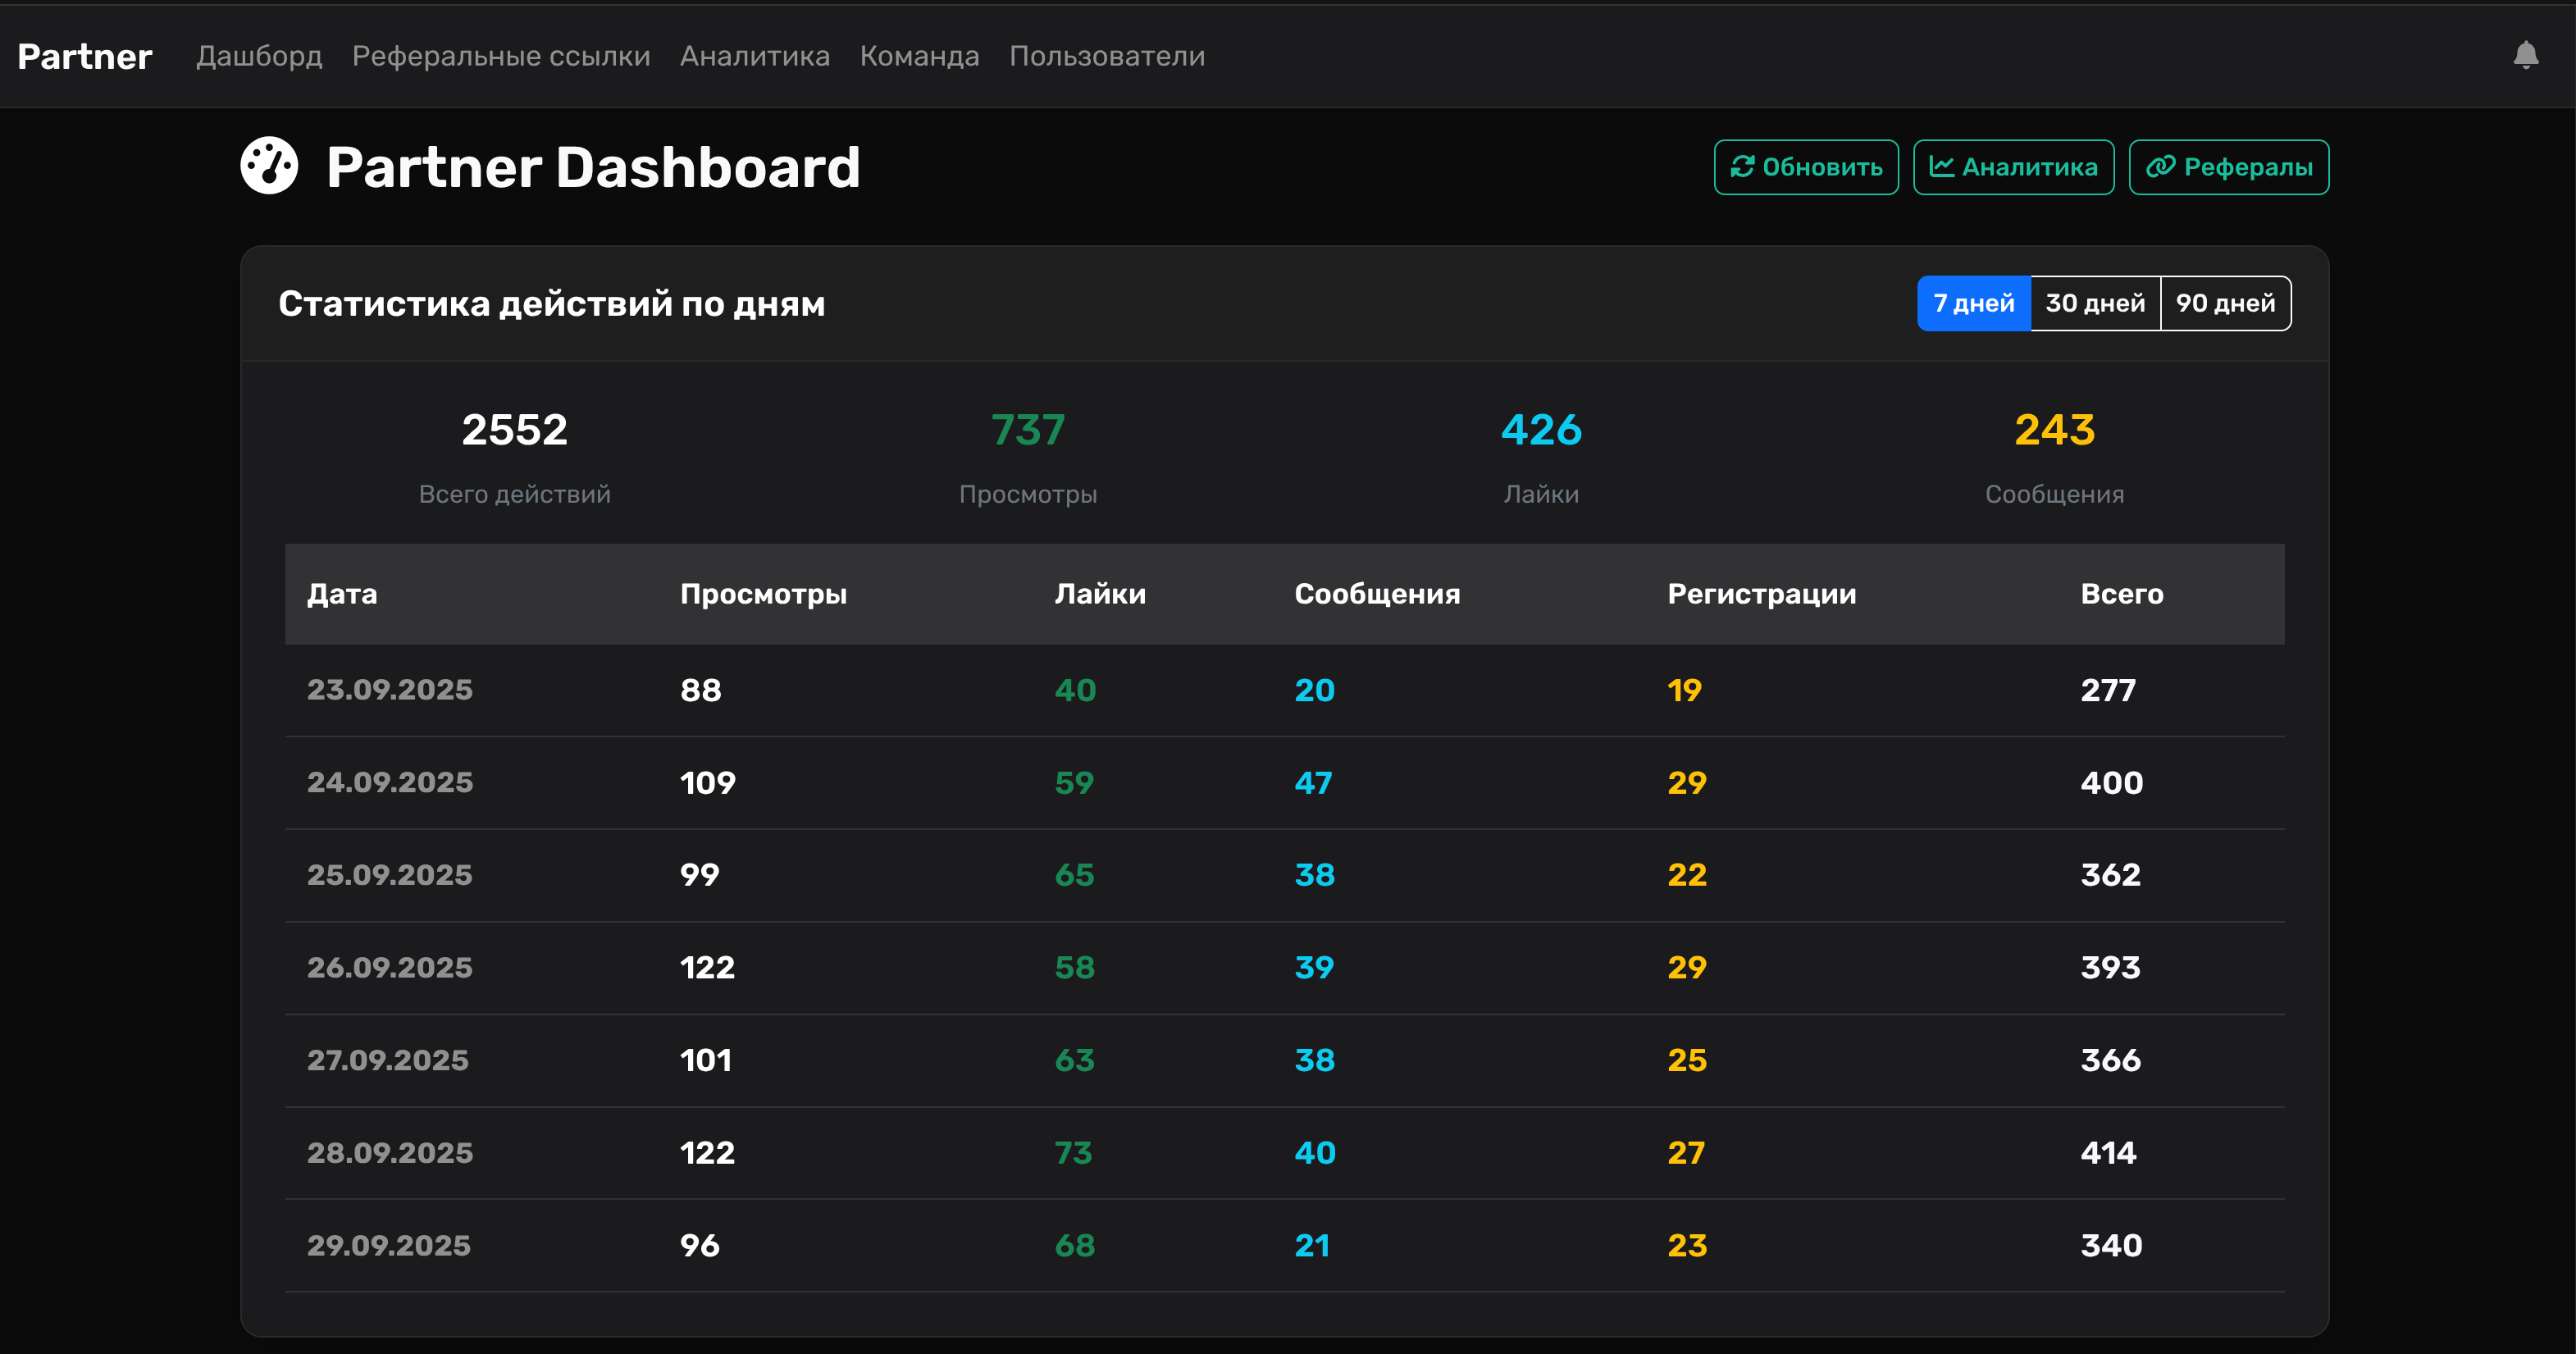Switch period to 90 дней
This screenshot has height=1354, width=2576.
(2225, 303)
